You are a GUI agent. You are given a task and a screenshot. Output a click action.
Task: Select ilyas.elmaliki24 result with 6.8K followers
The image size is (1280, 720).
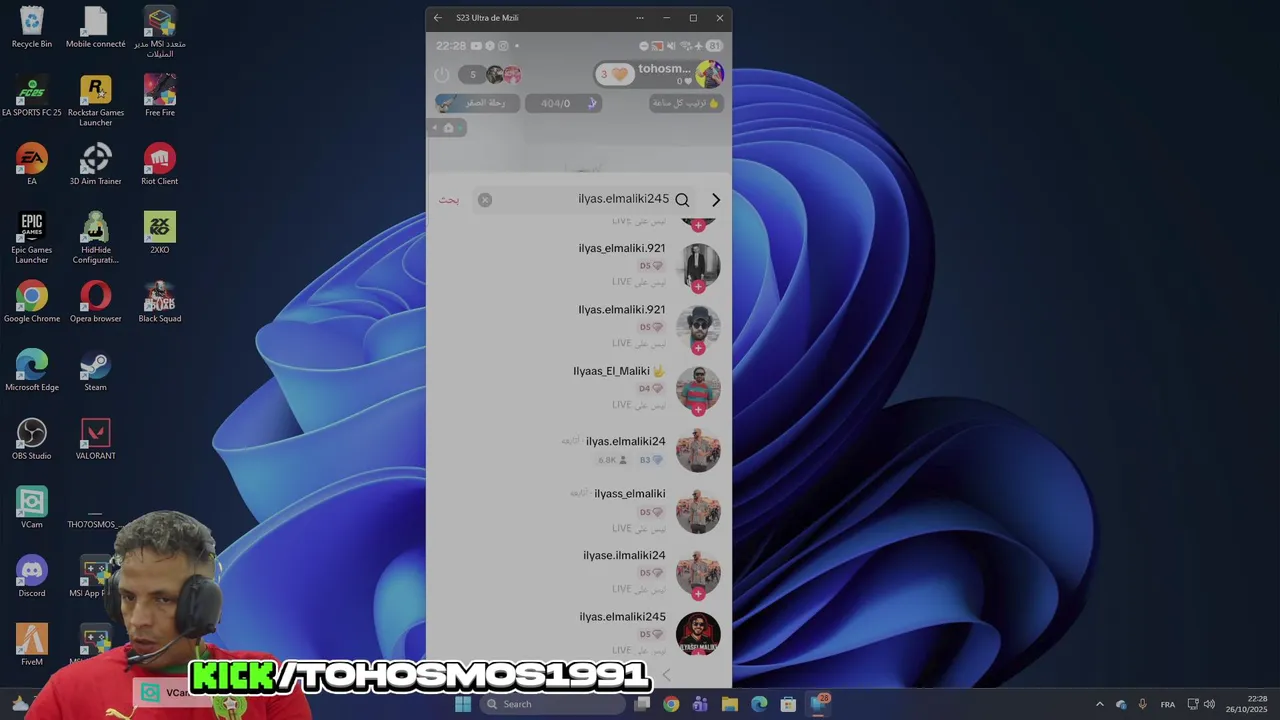(x=580, y=450)
